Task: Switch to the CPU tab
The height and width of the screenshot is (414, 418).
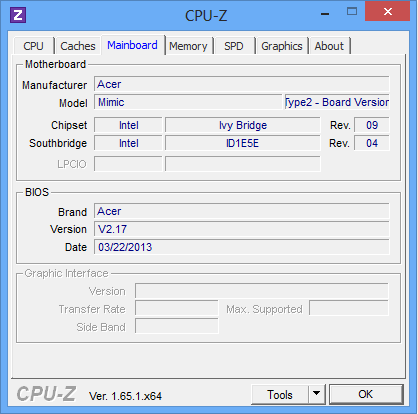Action: [34, 46]
